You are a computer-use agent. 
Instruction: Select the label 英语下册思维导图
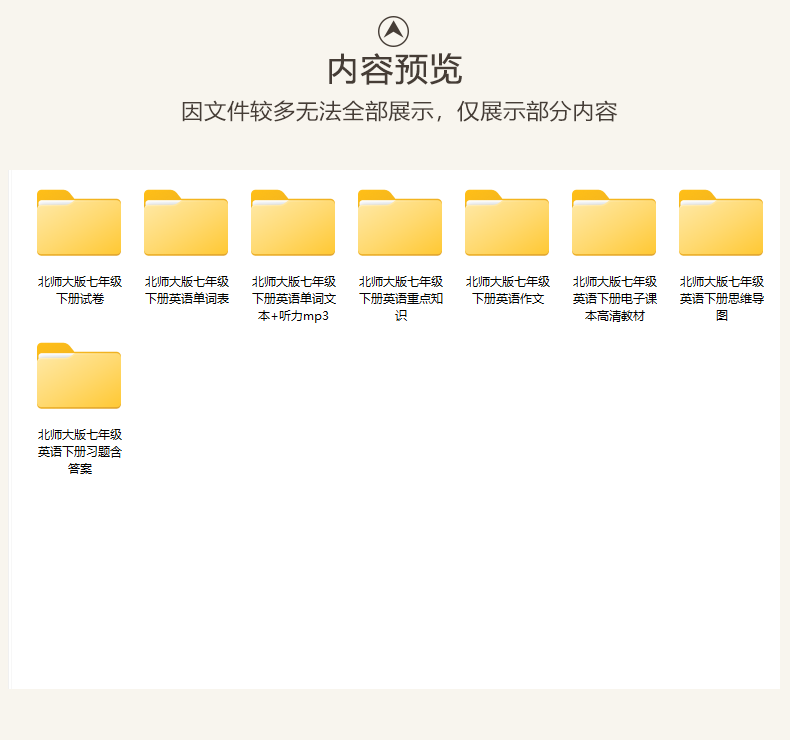click(721, 299)
